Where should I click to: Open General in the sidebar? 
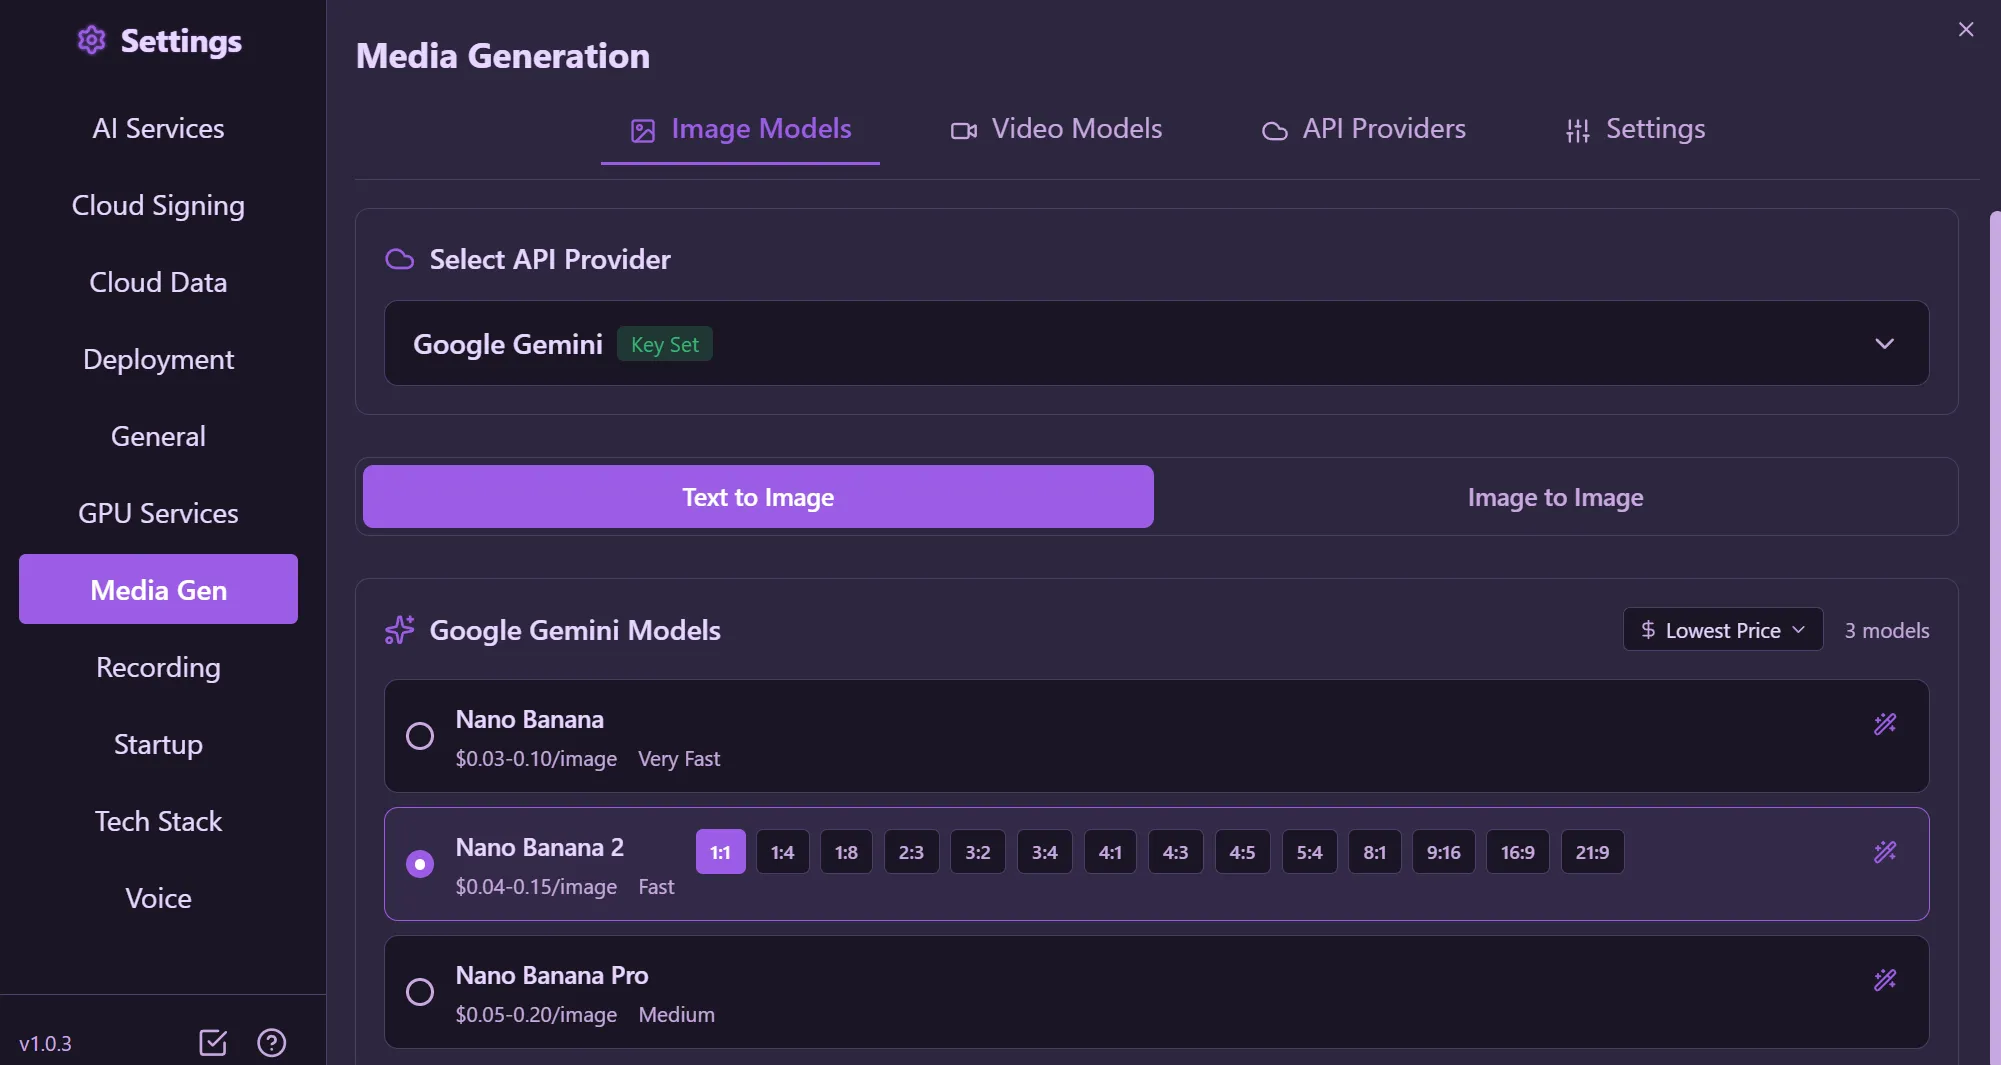click(x=158, y=436)
